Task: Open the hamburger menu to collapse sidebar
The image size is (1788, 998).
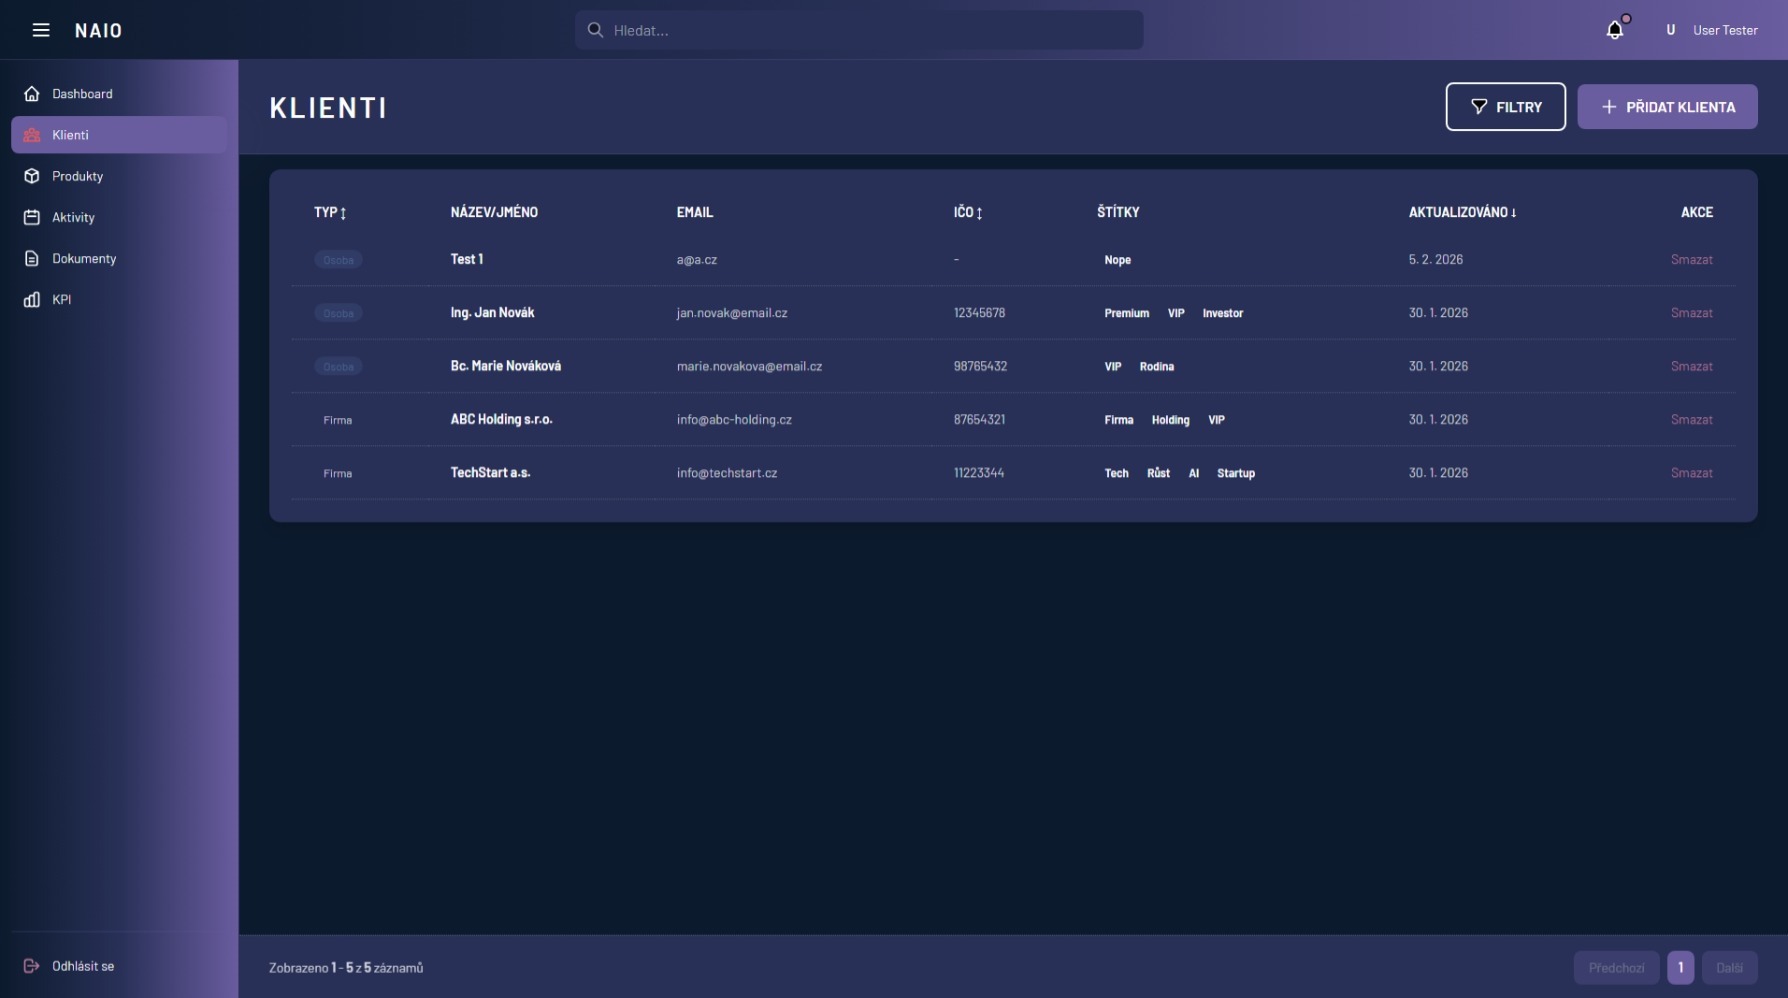Action: click(x=41, y=30)
